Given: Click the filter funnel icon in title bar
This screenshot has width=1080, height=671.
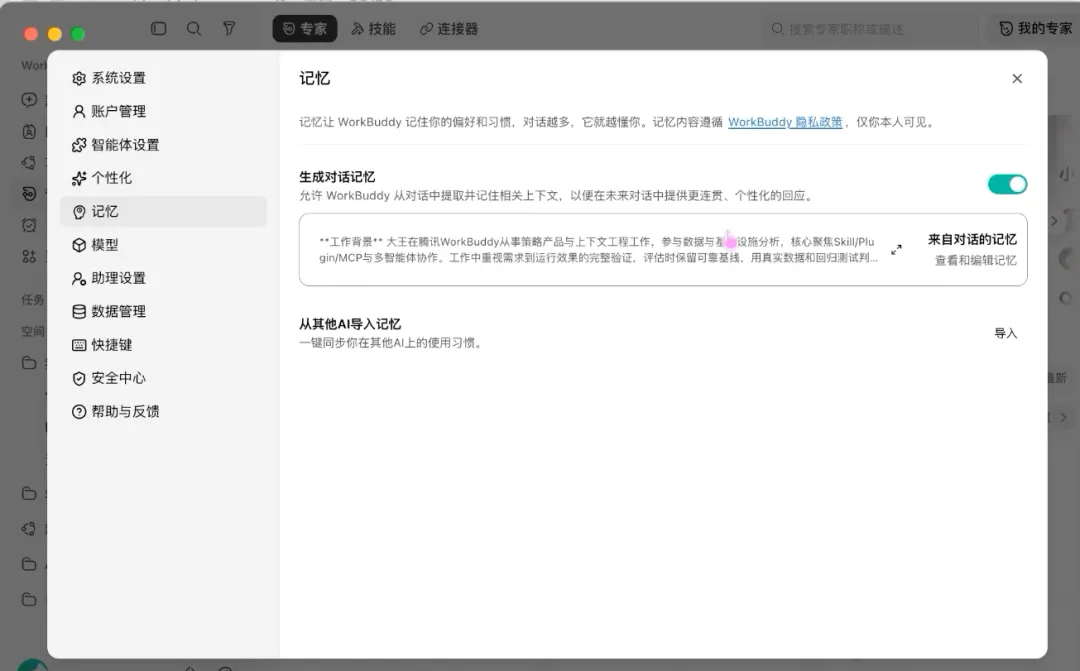Looking at the screenshot, I should [x=229, y=28].
